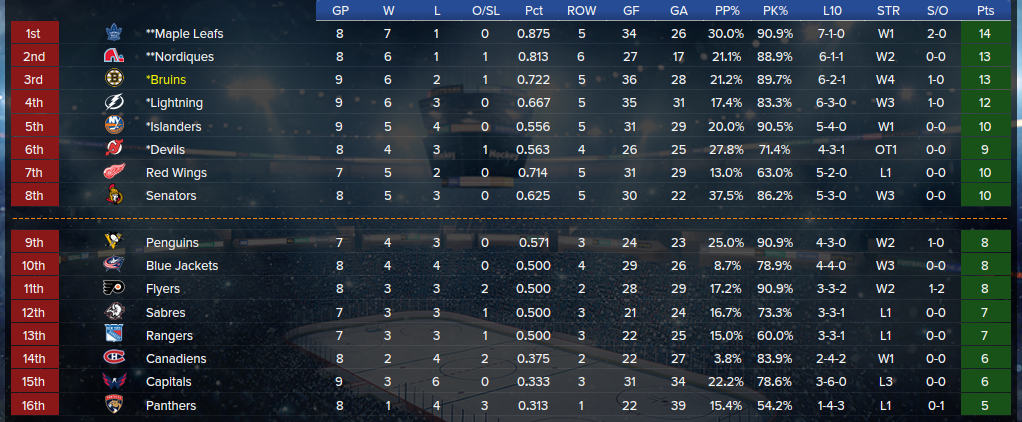The width and height of the screenshot is (1022, 422).
Task: Click the Nordiques team logo
Action: point(114,57)
